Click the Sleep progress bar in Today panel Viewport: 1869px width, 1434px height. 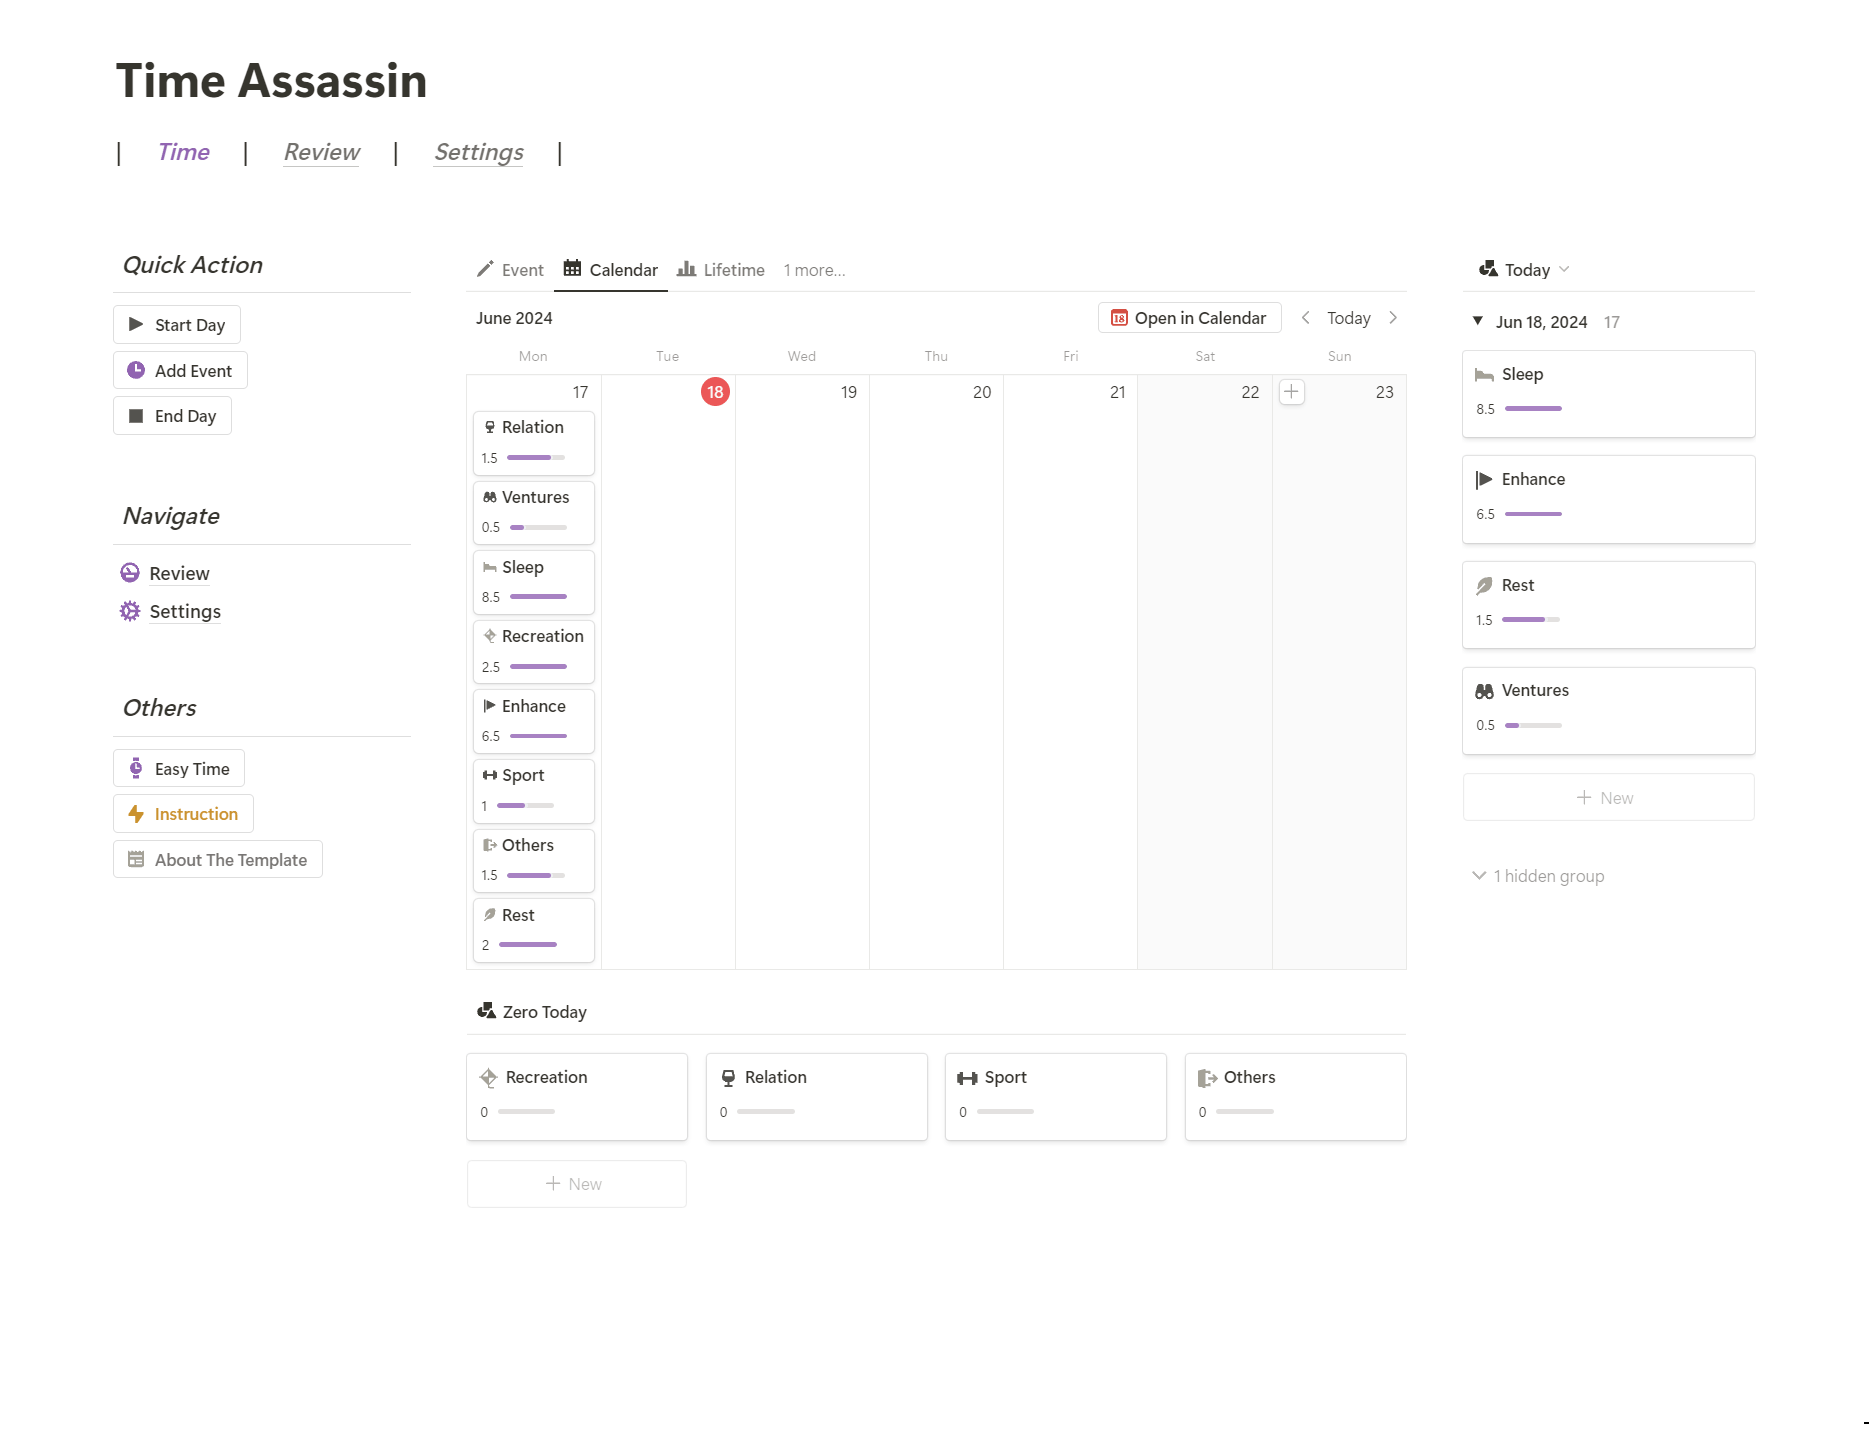click(x=1533, y=409)
